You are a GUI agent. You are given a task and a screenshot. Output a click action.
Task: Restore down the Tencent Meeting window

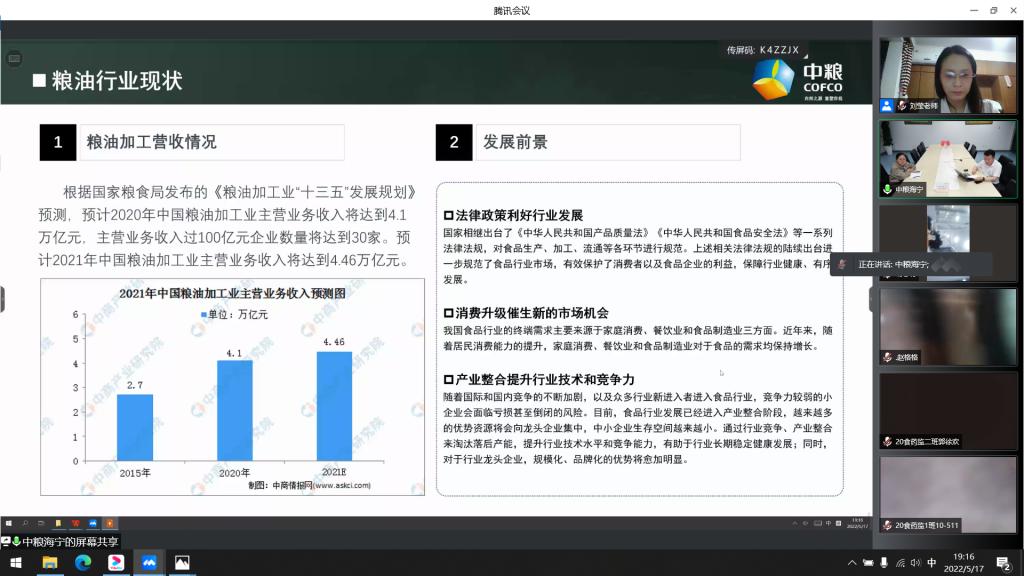tap(993, 10)
